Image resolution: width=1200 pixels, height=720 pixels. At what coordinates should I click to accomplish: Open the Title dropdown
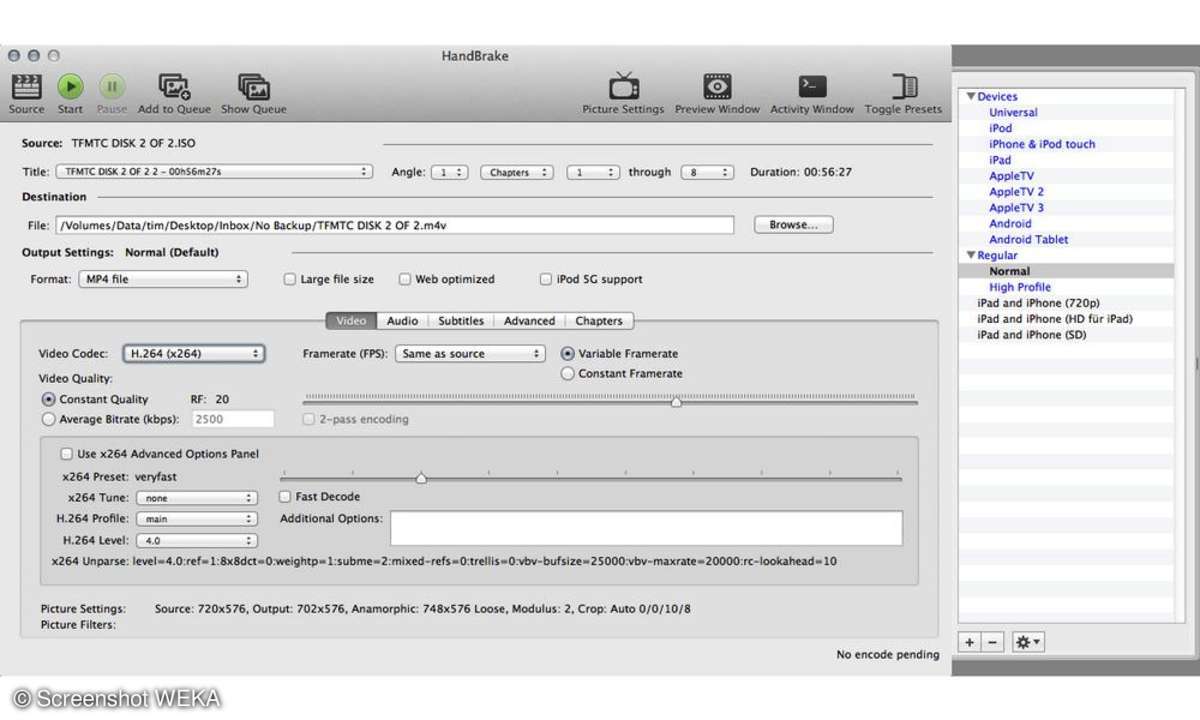pos(213,172)
